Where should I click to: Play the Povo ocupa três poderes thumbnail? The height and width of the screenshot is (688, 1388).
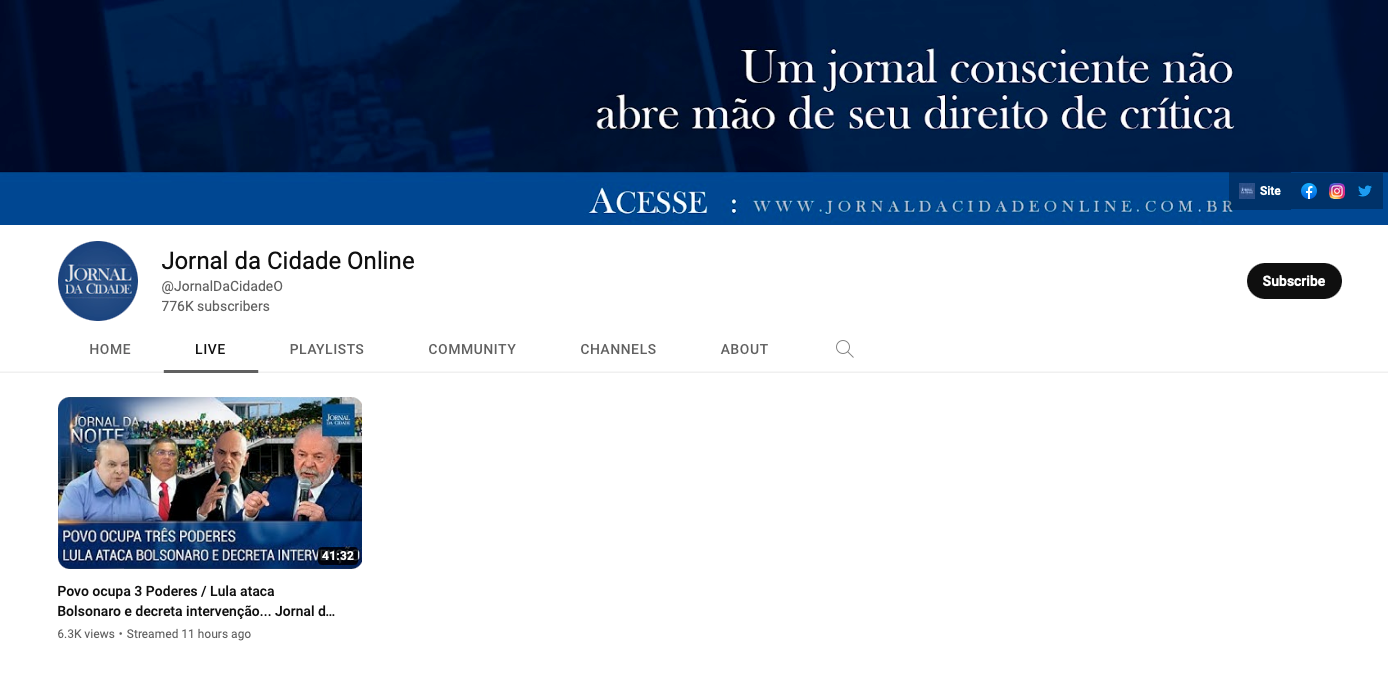tap(210, 483)
